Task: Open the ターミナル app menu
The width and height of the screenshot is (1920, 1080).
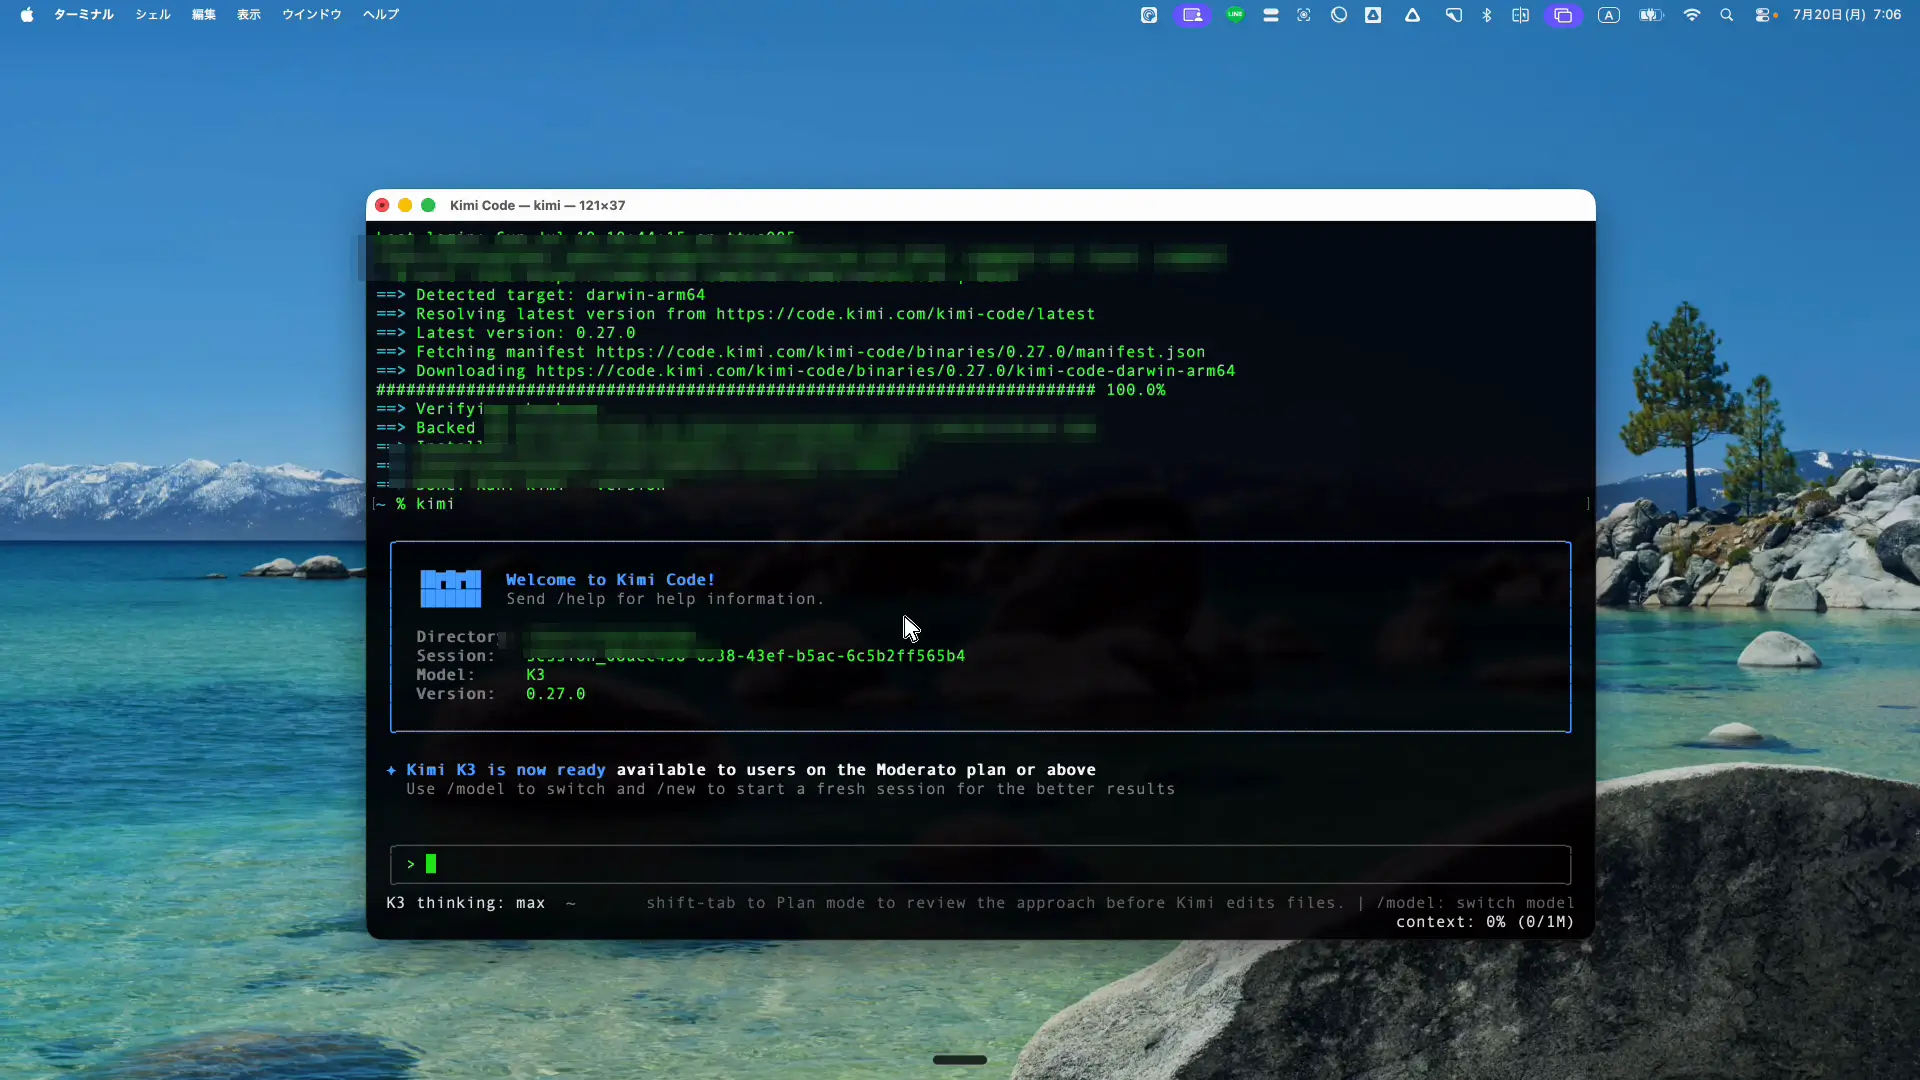Action: pyautogui.click(x=83, y=15)
